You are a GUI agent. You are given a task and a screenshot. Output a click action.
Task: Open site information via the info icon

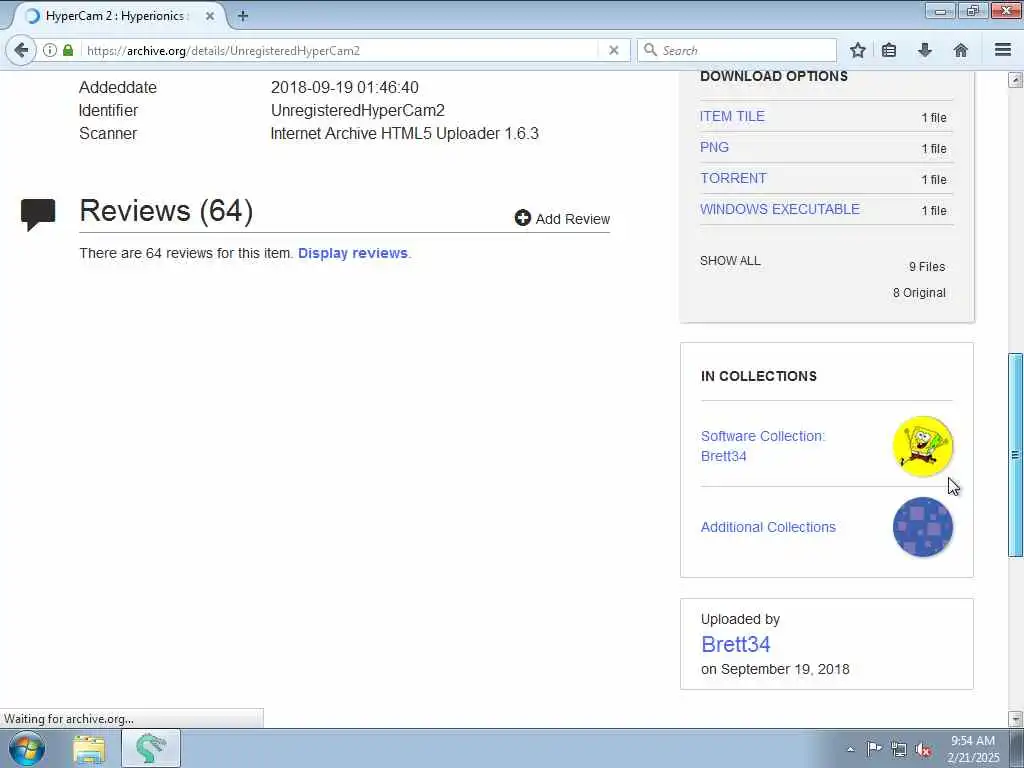pyautogui.click(x=50, y=50)
